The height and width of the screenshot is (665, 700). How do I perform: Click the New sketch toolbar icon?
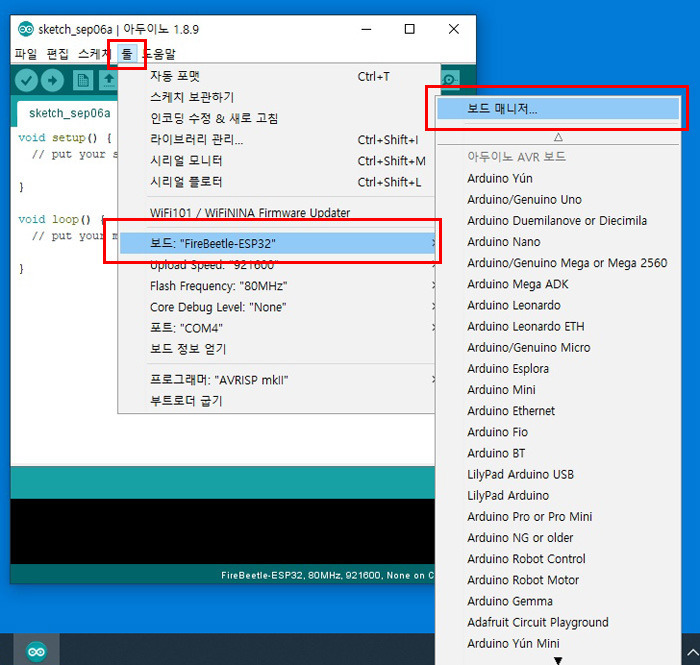83,81
